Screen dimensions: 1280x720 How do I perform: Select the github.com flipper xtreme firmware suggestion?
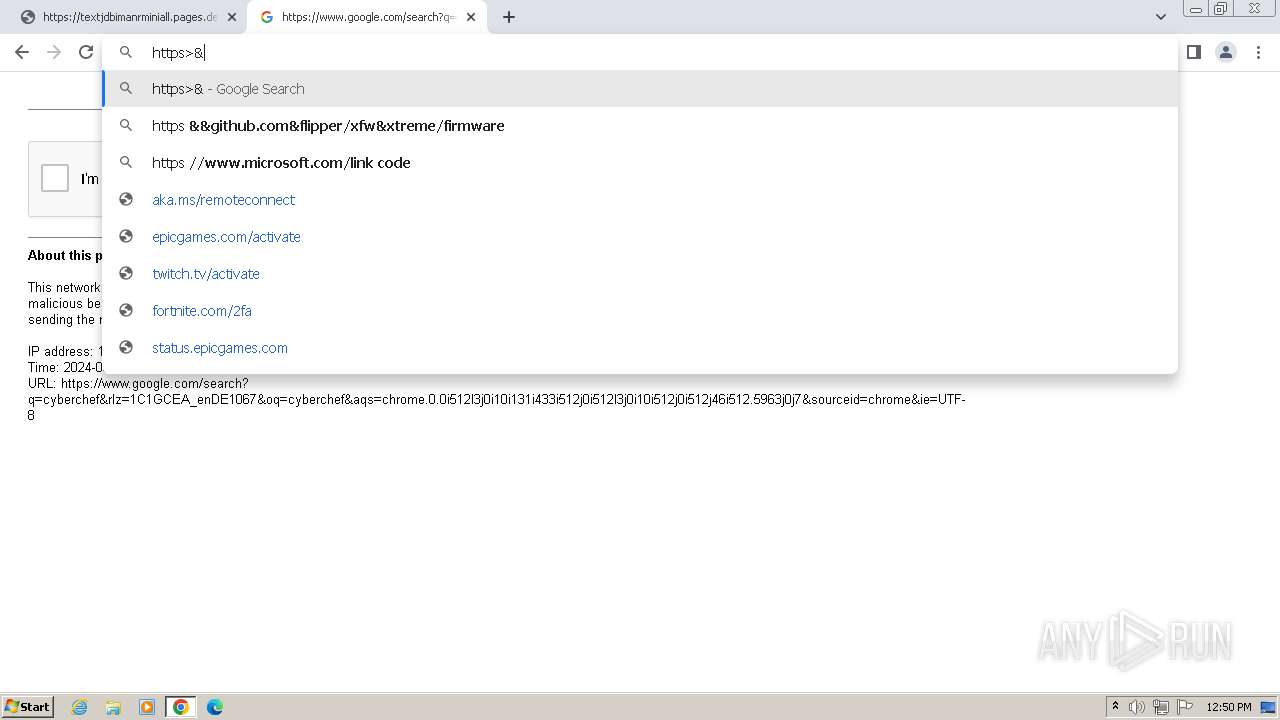(x=640, y=126)
